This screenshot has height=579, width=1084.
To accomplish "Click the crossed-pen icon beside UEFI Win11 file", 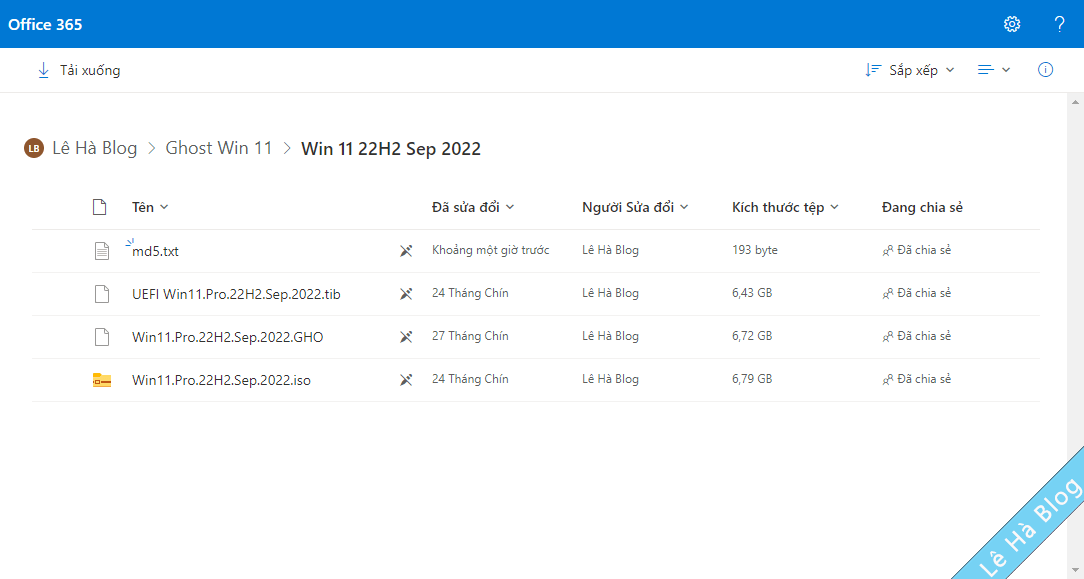I will coord(406,293).
